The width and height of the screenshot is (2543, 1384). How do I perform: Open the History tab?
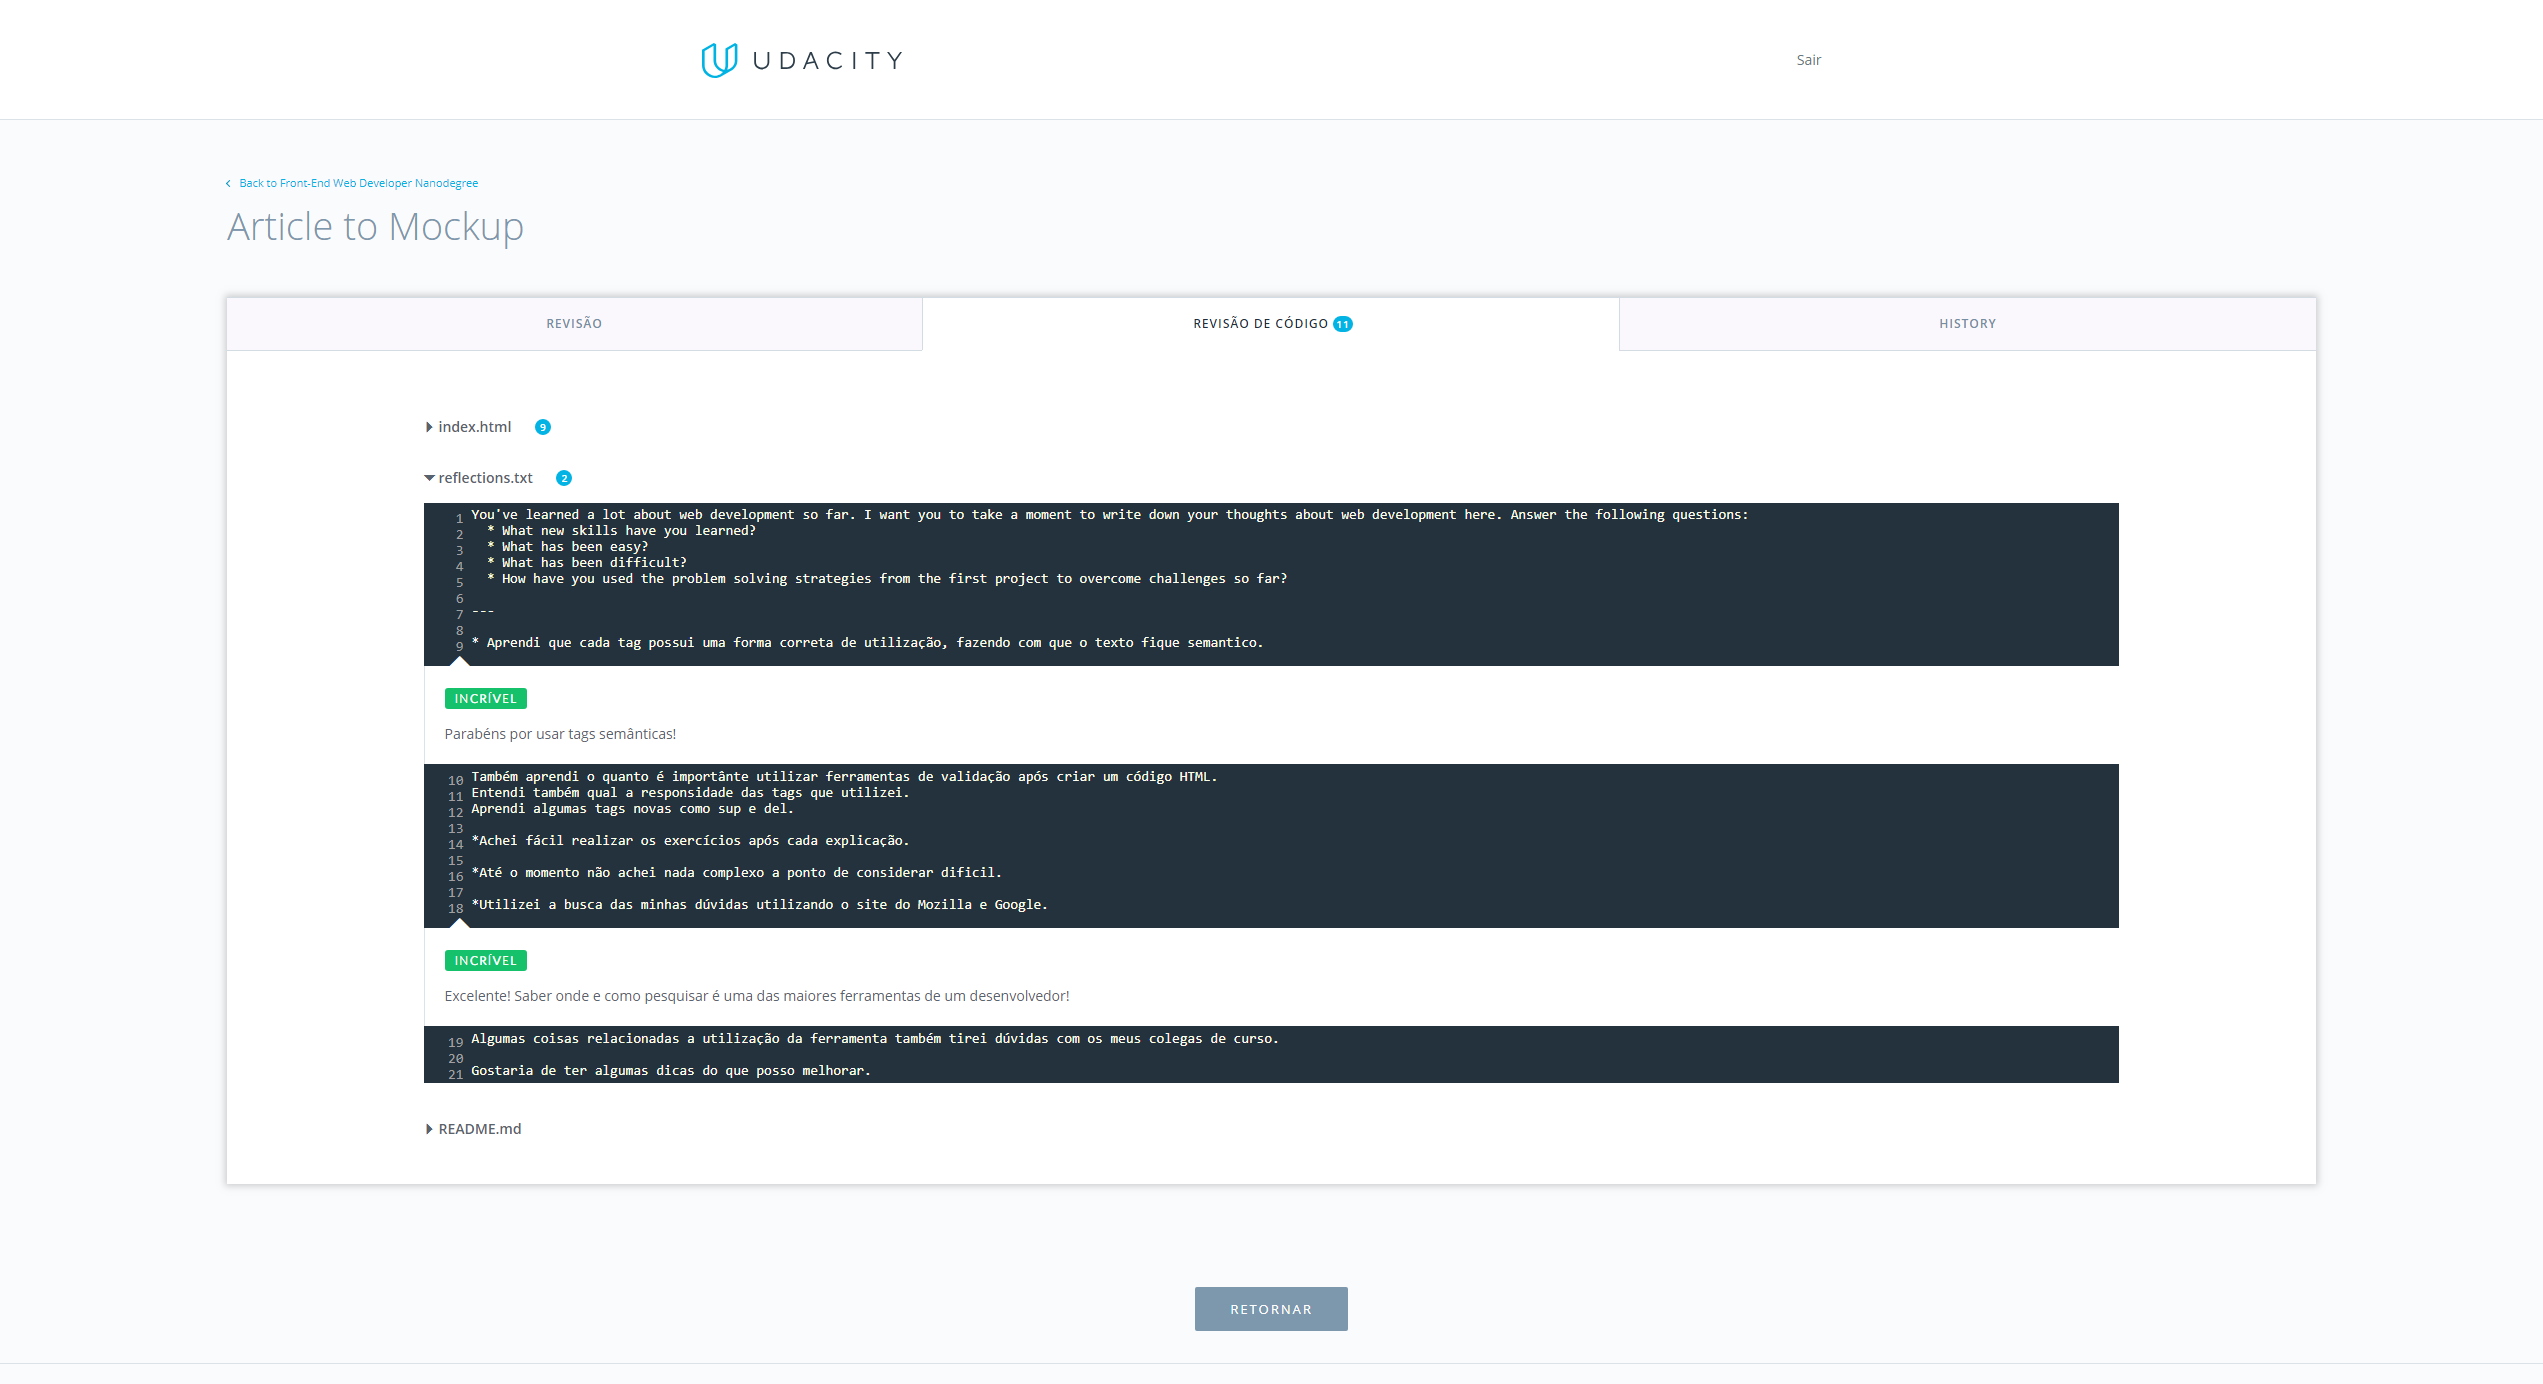coord(1967,324)
